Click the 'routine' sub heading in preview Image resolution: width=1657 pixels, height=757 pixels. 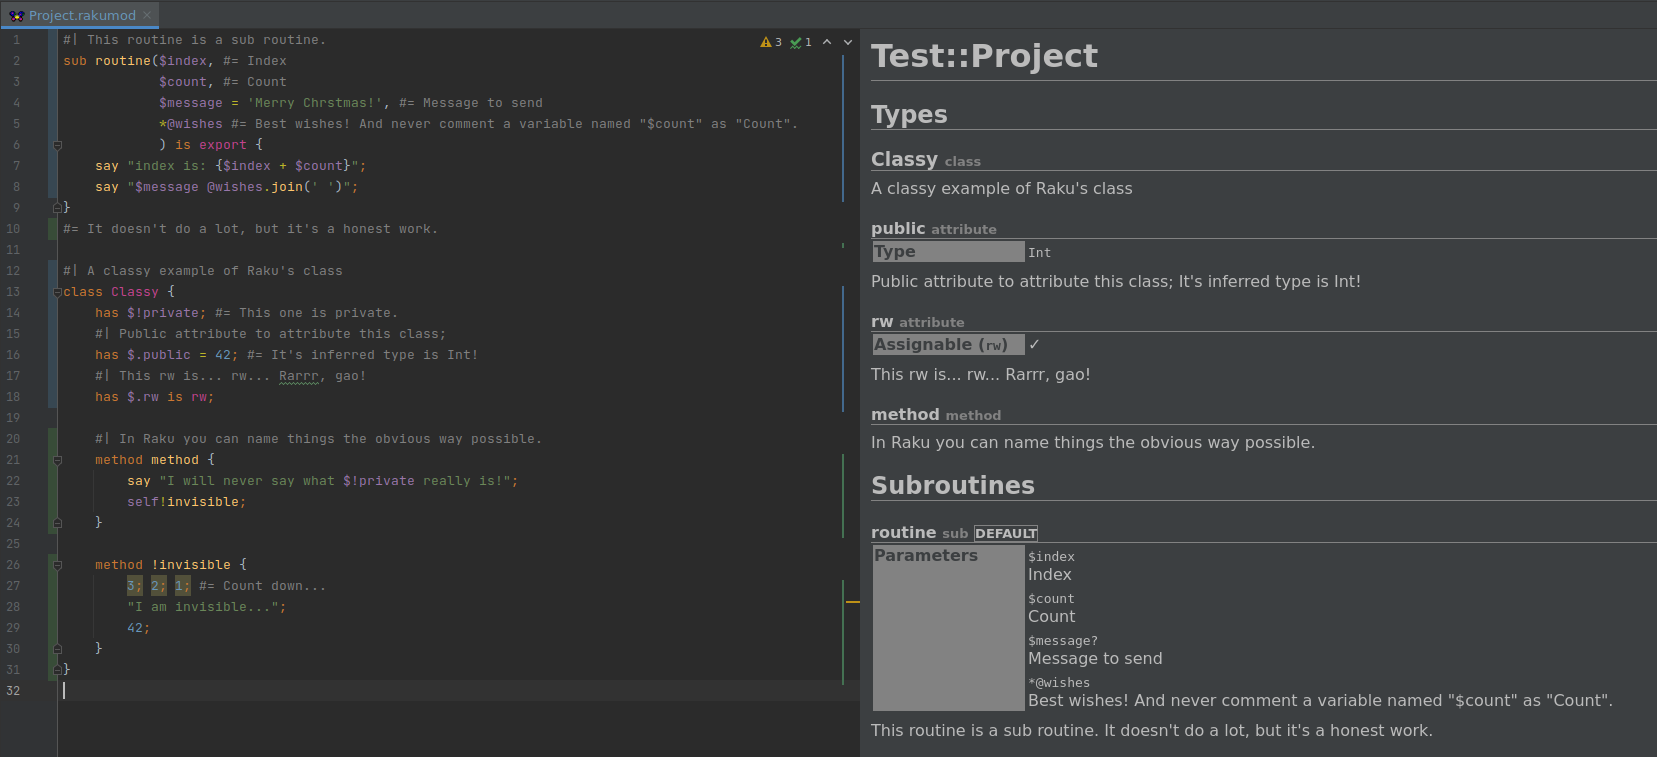coord(903,533)
